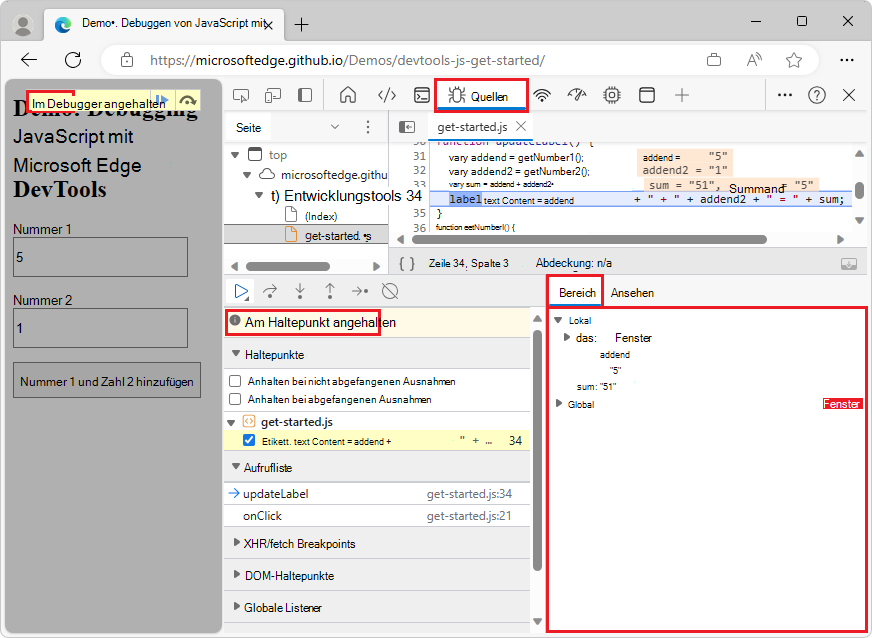Collapse the microsoftedge.github domain node

(x=247, y=175)
